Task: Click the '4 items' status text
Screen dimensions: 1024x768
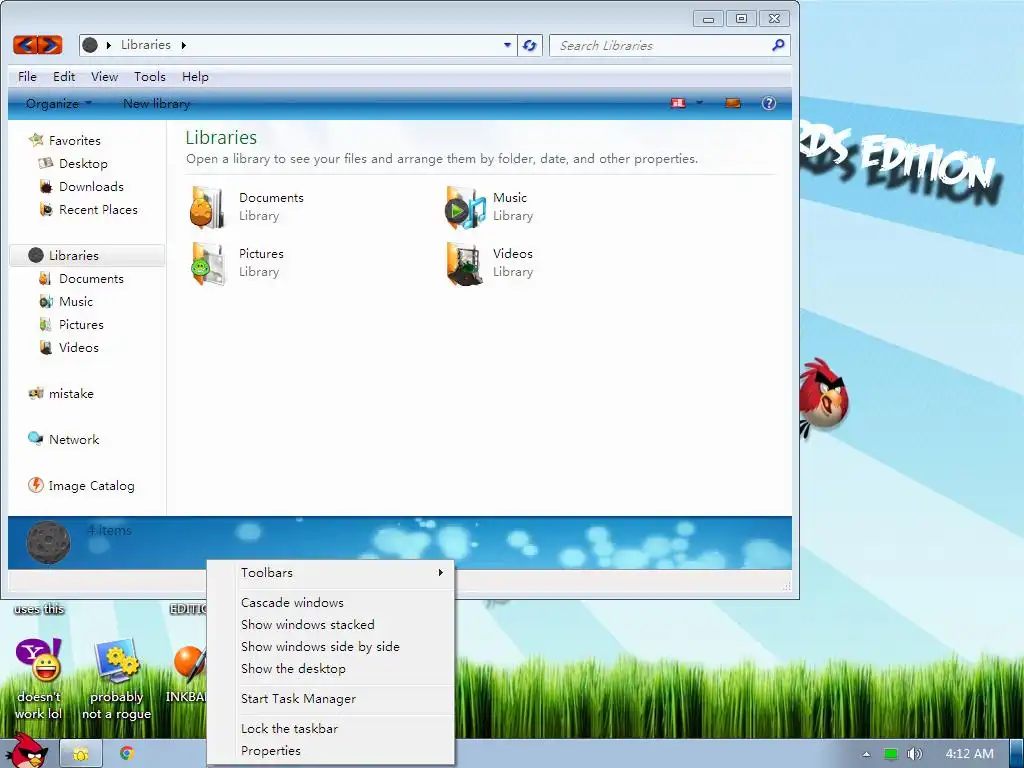Action: 110,530
